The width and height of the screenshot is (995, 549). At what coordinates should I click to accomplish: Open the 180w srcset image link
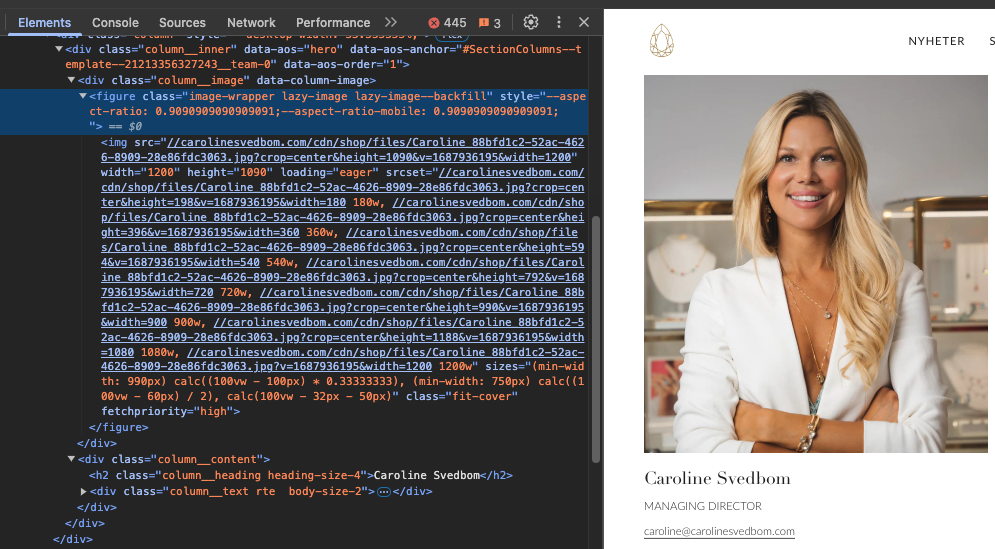pyautogui.click(x=343, y=187)
